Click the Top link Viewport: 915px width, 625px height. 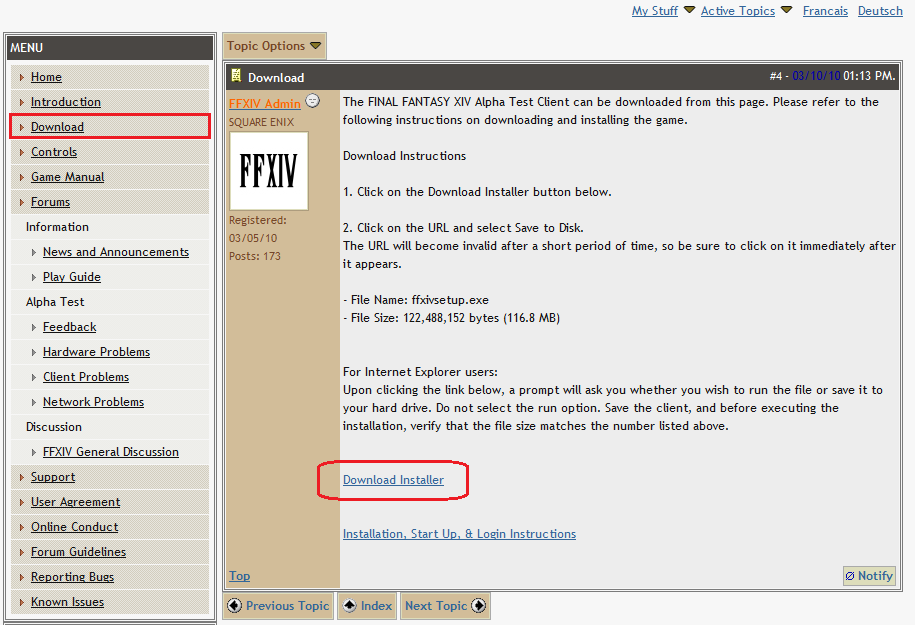239,576
